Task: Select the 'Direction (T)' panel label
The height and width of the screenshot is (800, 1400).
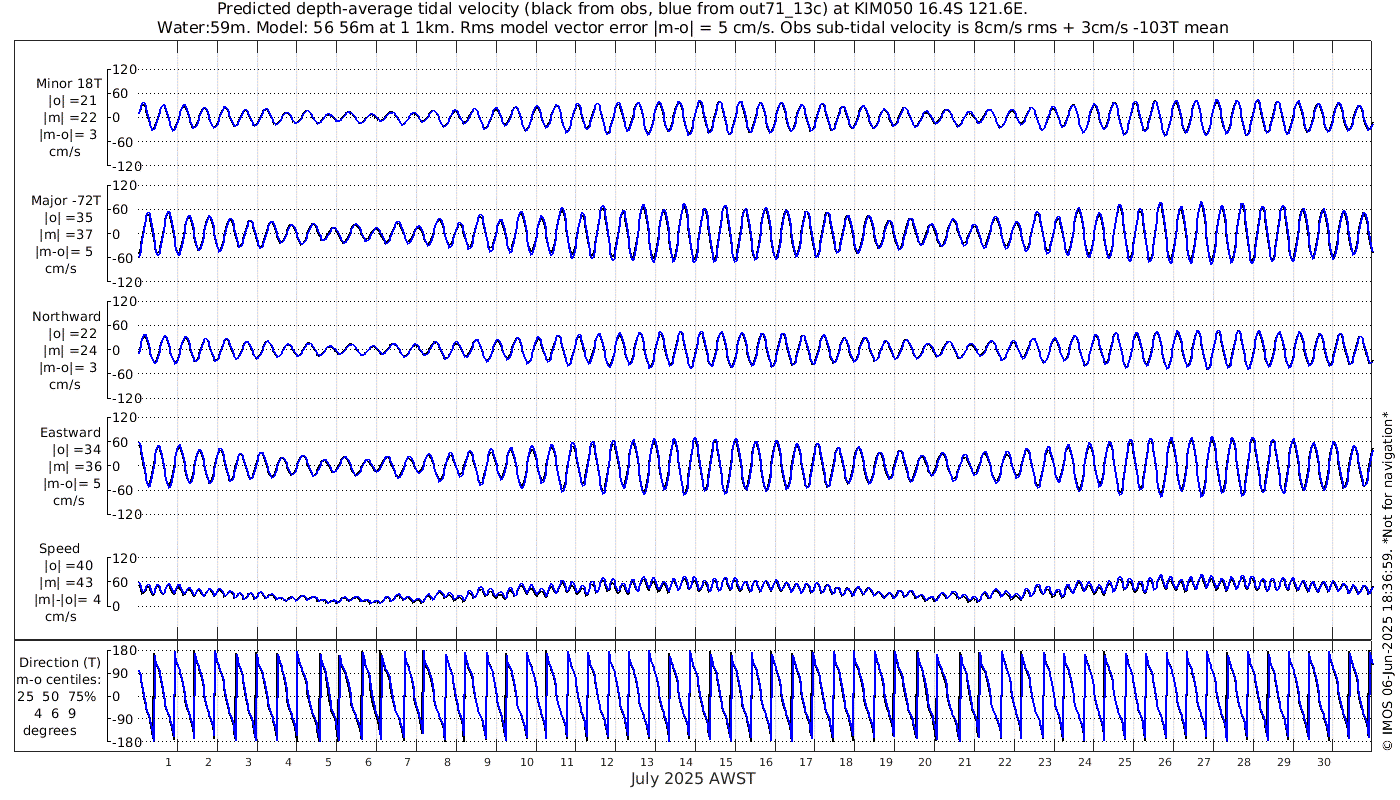Action: point(60,662)
